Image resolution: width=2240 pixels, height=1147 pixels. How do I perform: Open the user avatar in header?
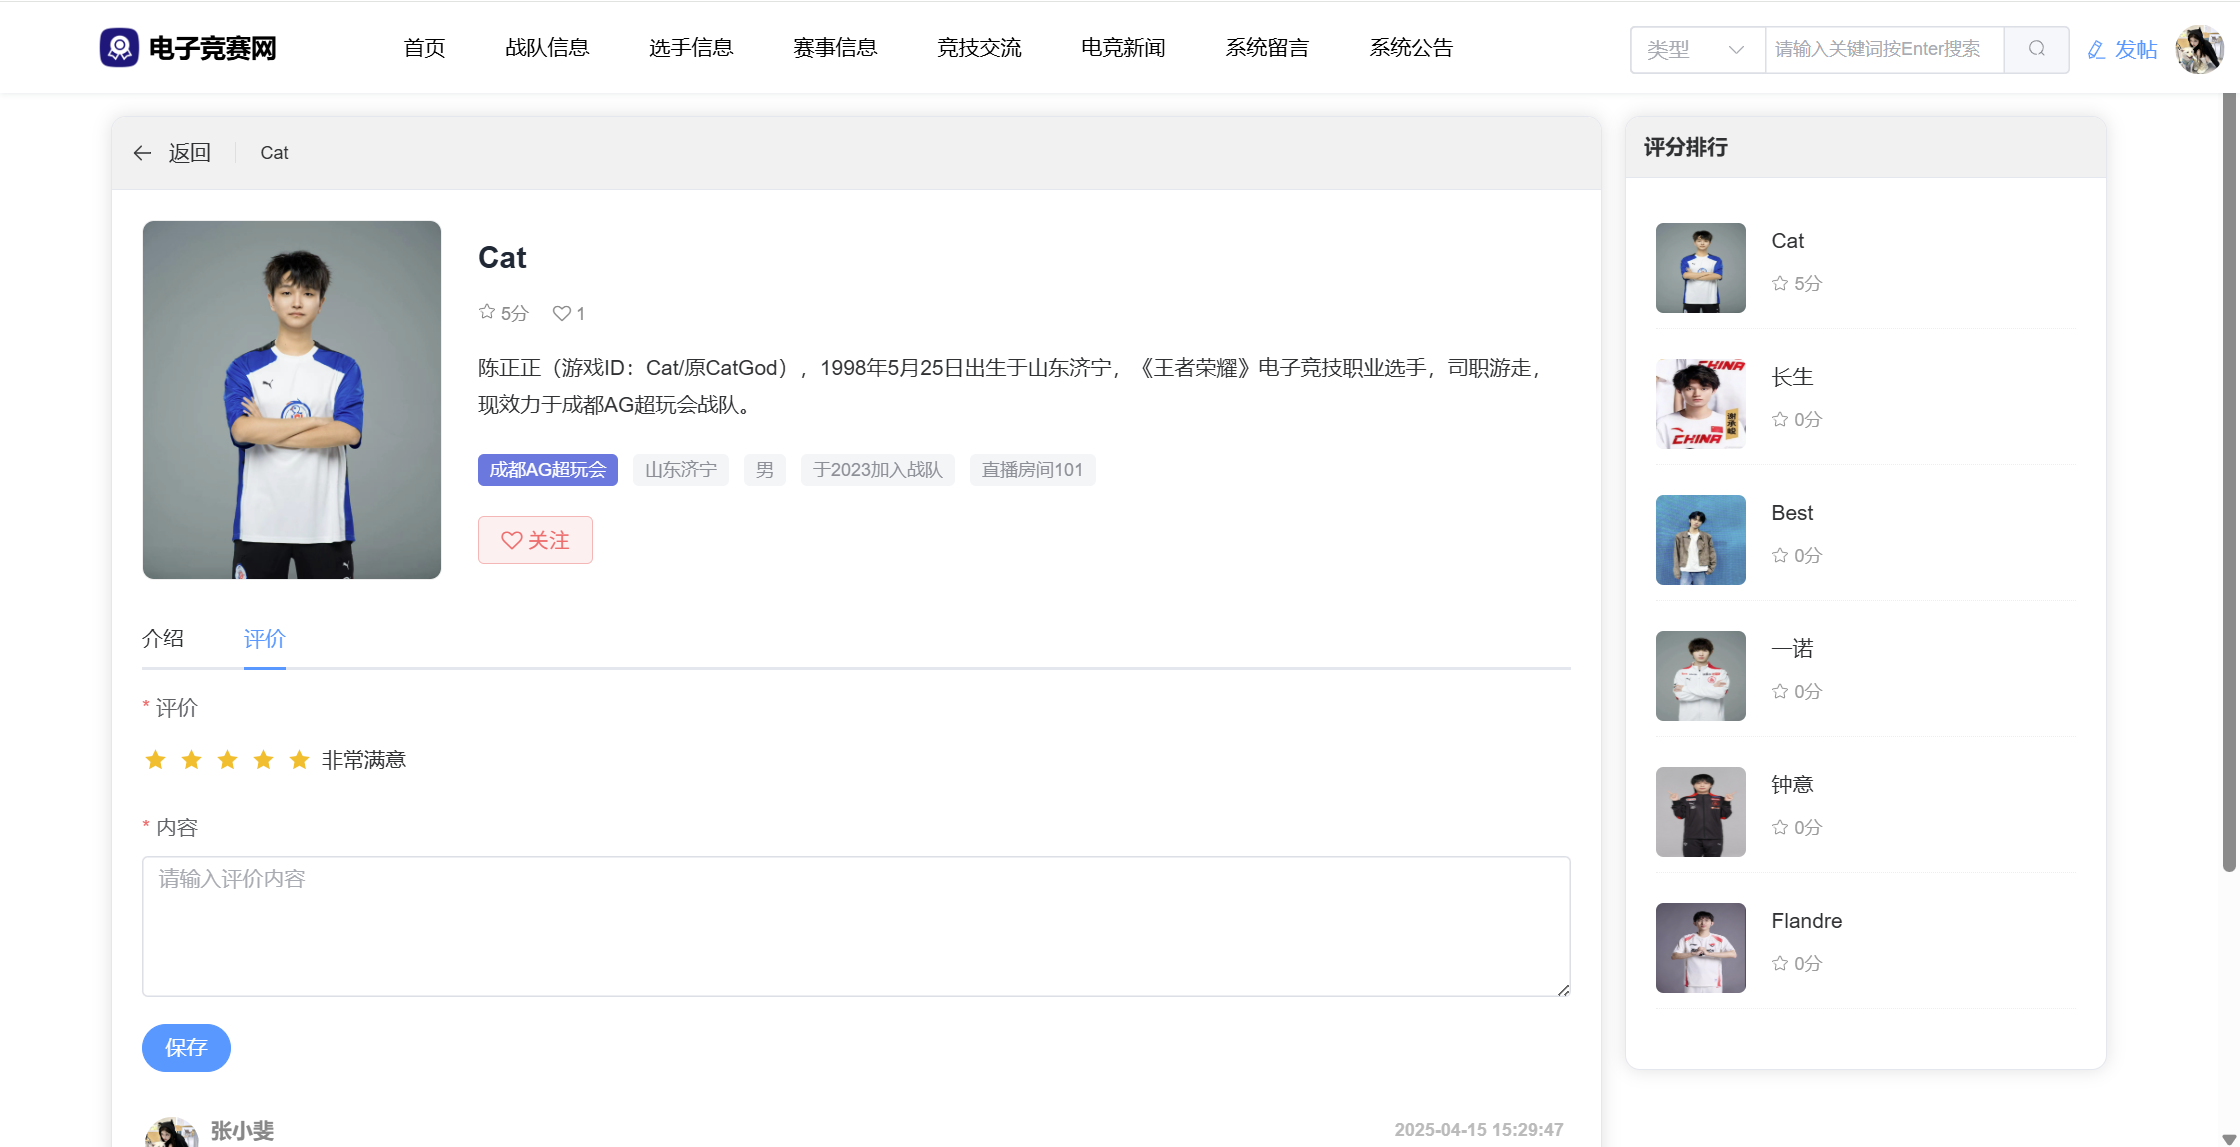pos(2198,49)
